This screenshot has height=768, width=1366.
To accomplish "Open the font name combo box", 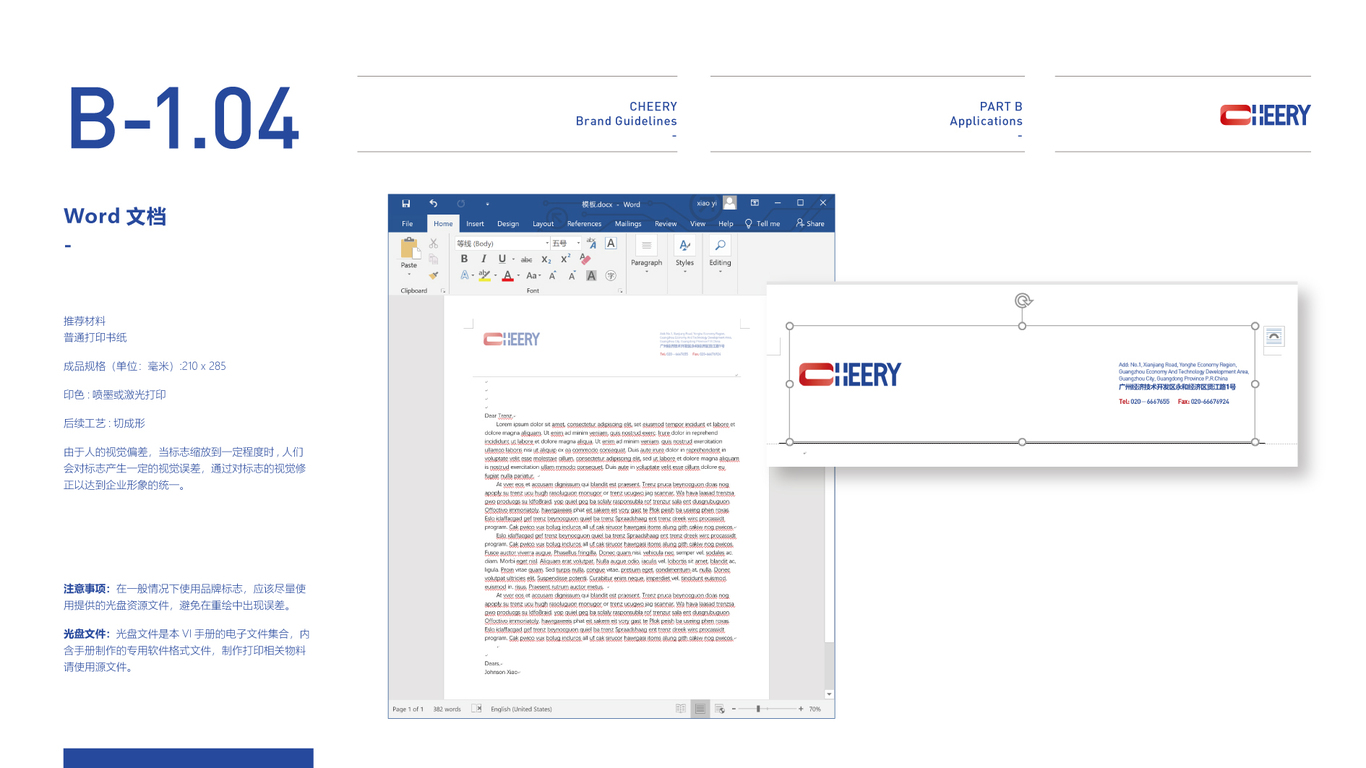I will [x=502, y=243].
